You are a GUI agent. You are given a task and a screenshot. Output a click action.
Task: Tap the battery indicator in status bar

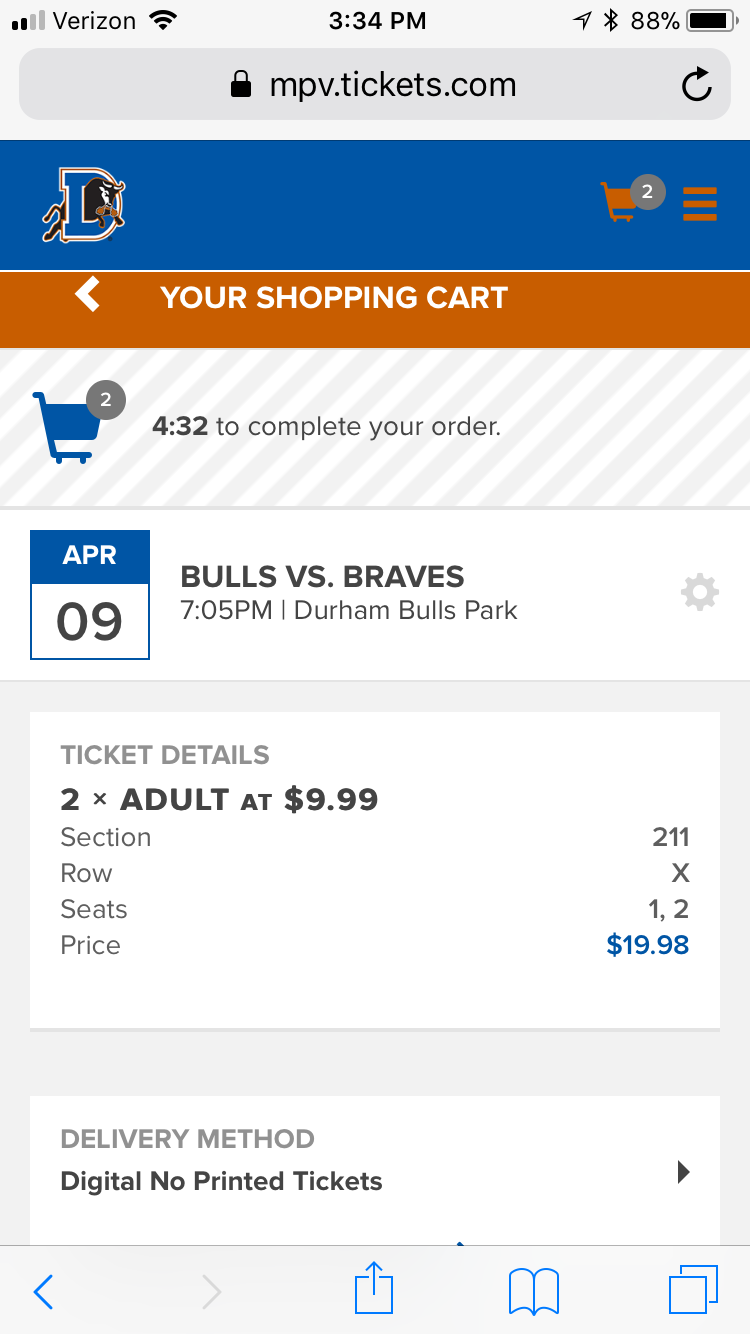(x=711, y=20)
